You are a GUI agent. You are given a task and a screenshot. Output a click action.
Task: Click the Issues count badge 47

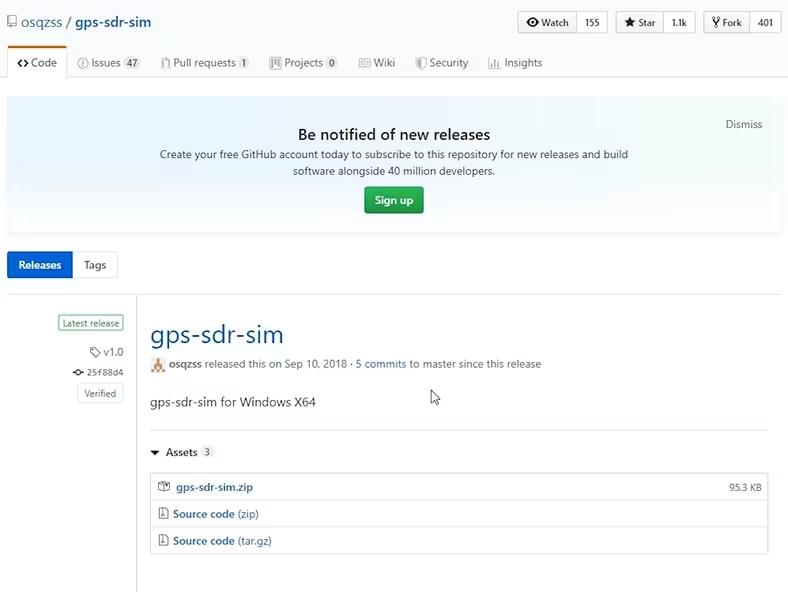[132, 63]
